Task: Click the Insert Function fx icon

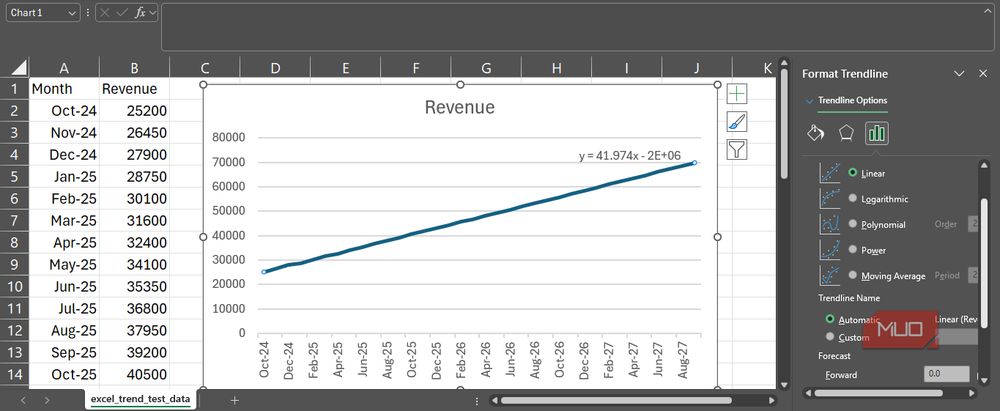Action: coord(140,13)
